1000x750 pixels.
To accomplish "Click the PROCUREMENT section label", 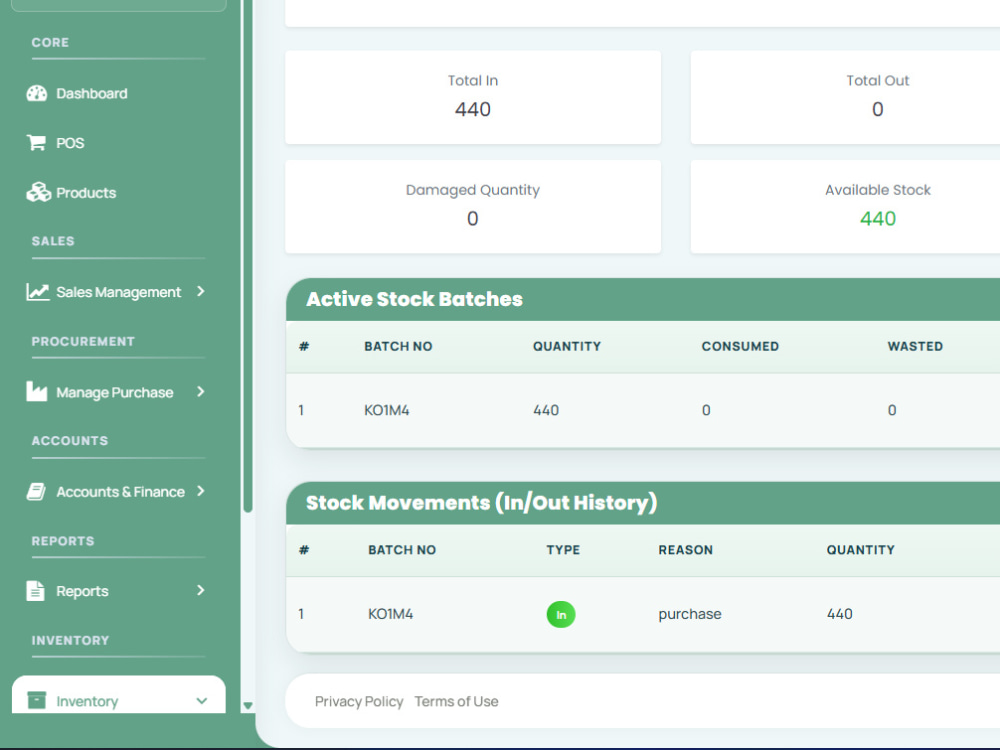I will click(83, 341).
